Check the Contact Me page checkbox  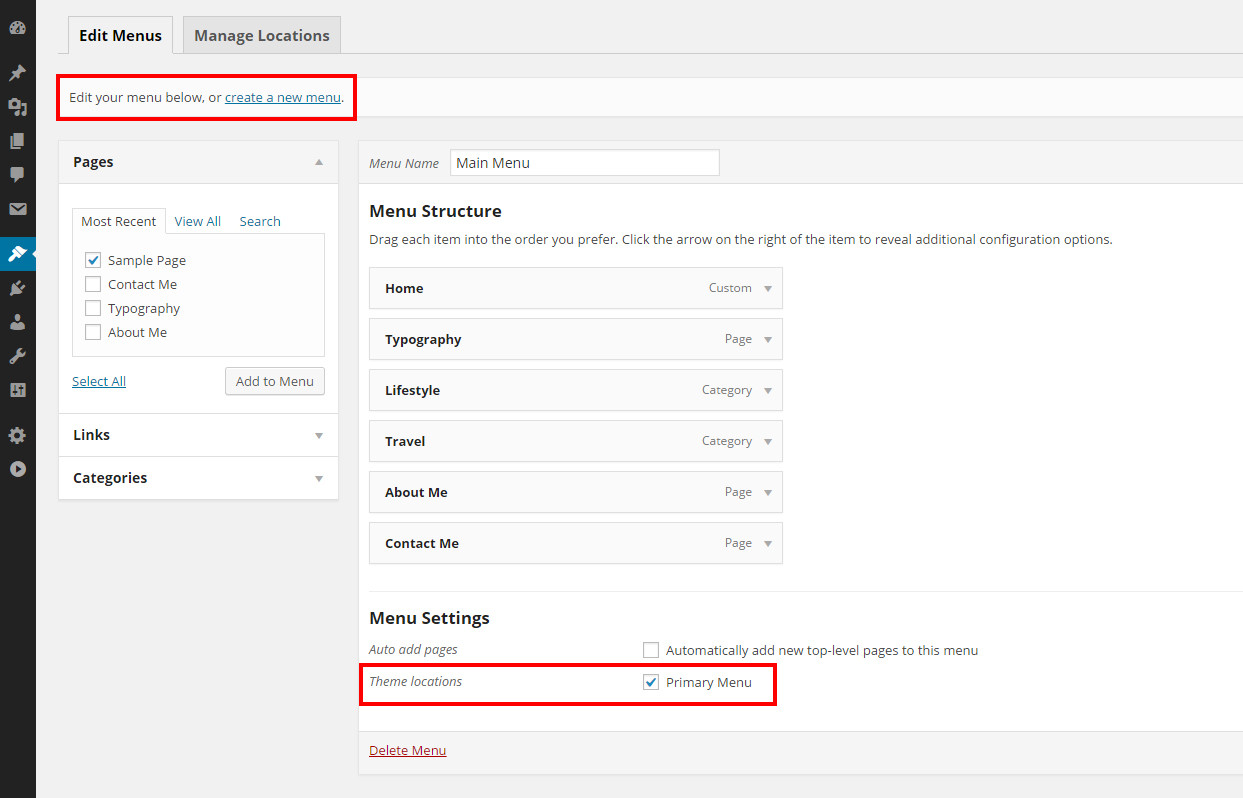pos(93,284)
